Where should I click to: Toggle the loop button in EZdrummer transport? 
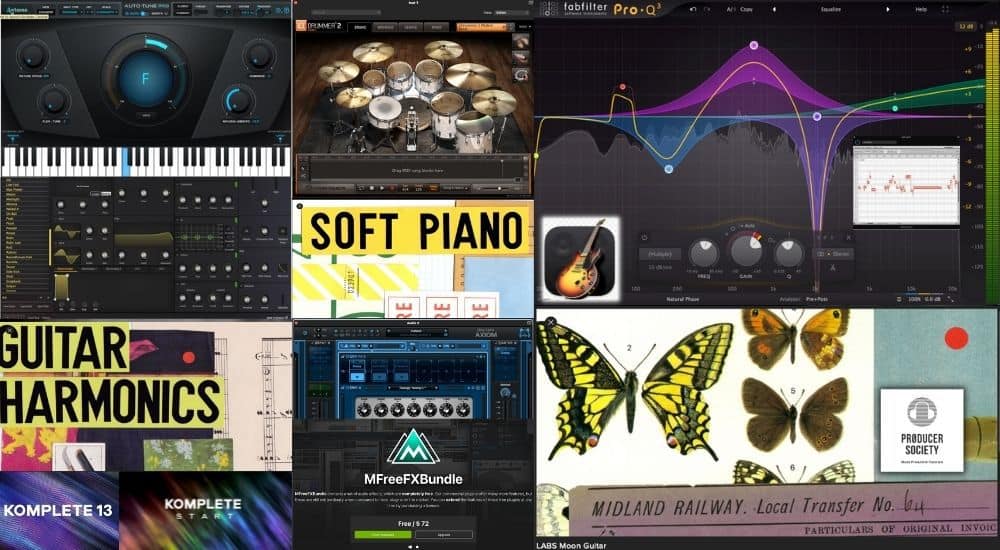point(361,188)
